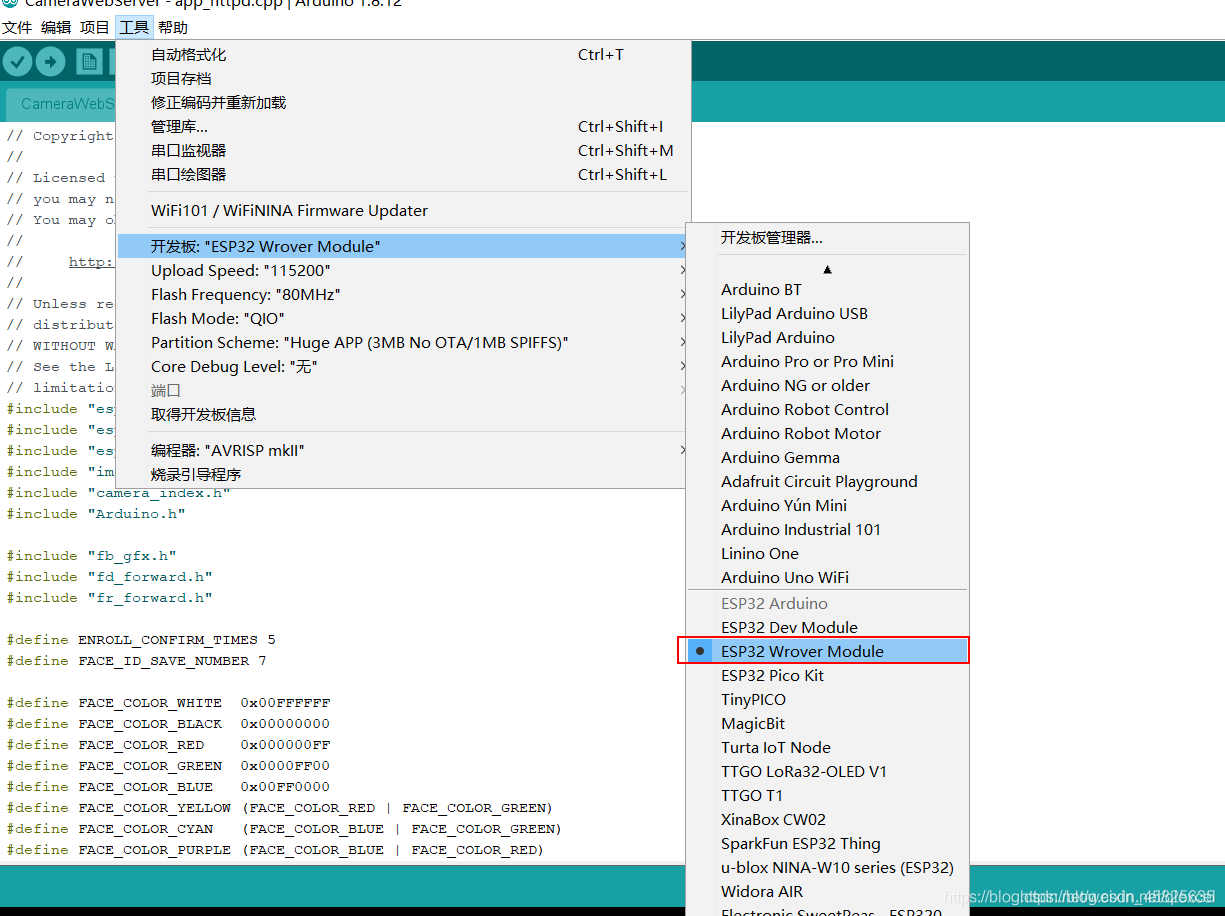Select XinaBox CW02 board
The image size is (1225, 916).
click(x=827, y=820)
